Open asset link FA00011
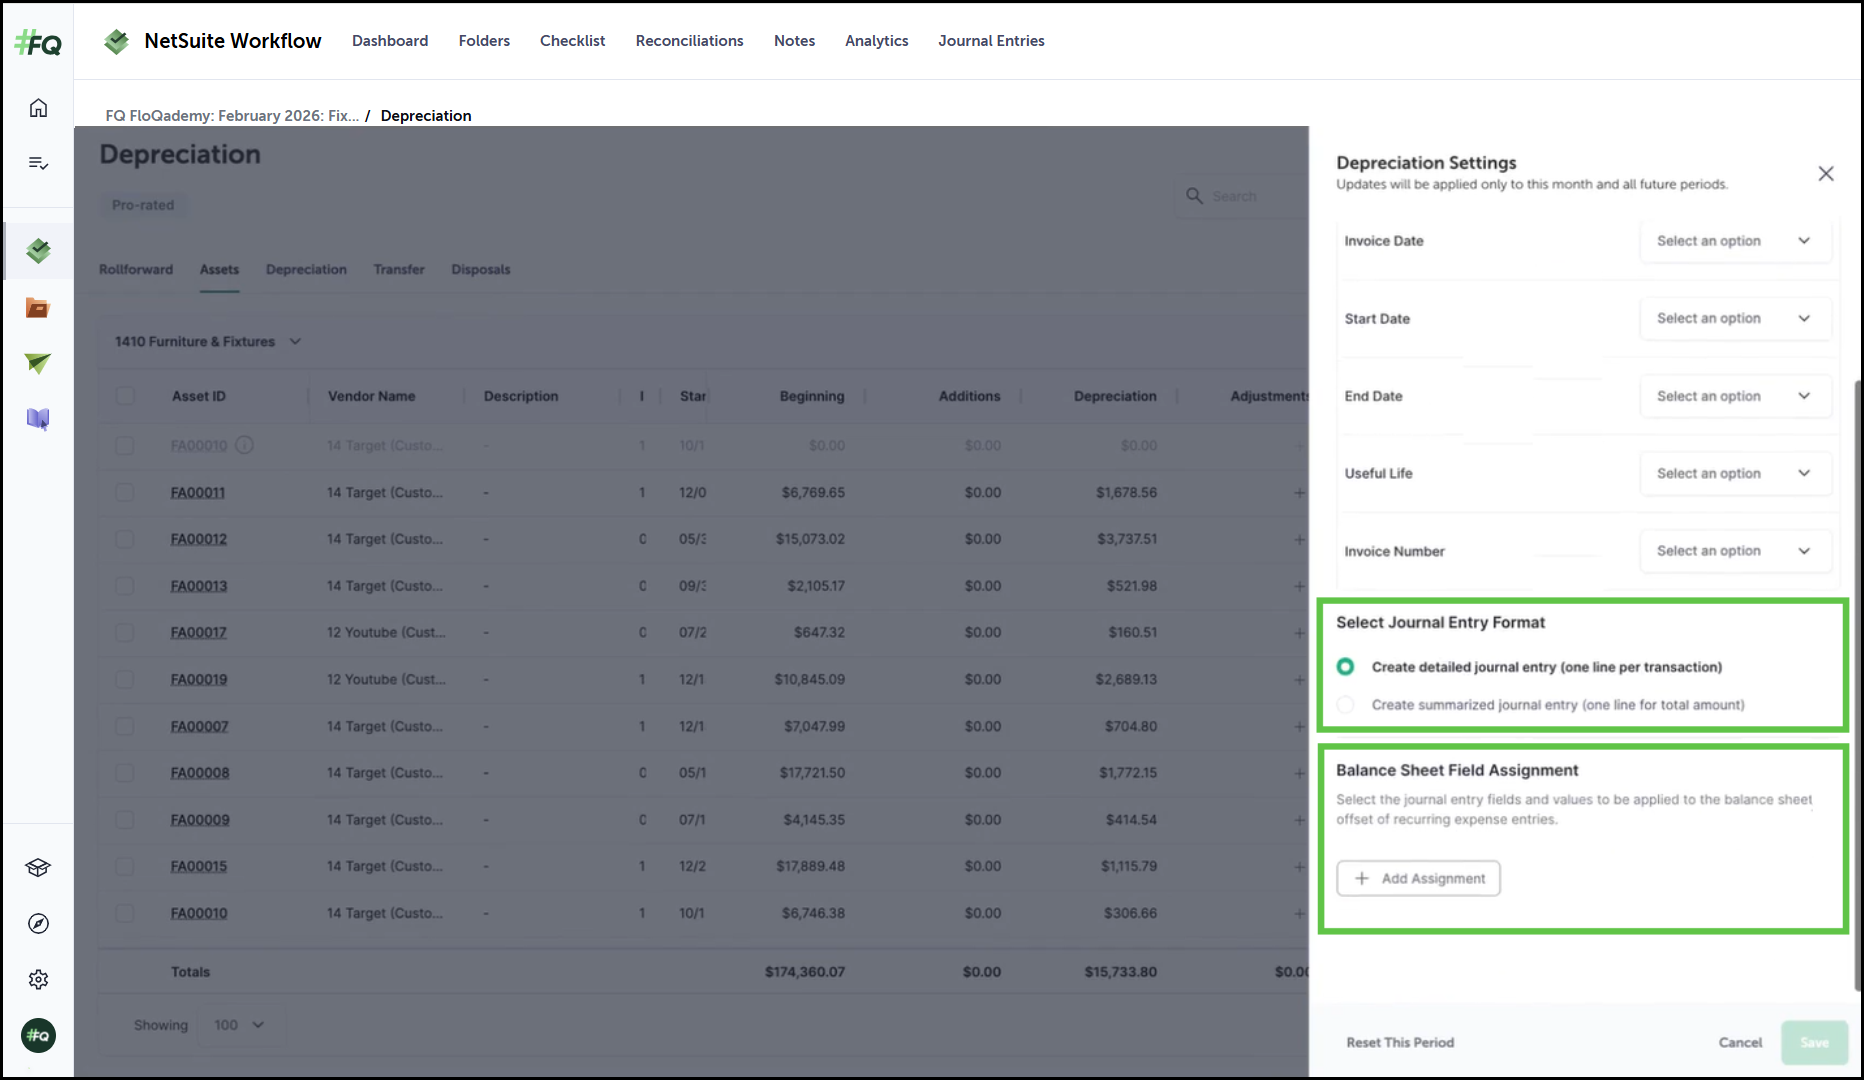Image resolution: width=1864 pixels, height=1080 pixels. click(198, 493)
